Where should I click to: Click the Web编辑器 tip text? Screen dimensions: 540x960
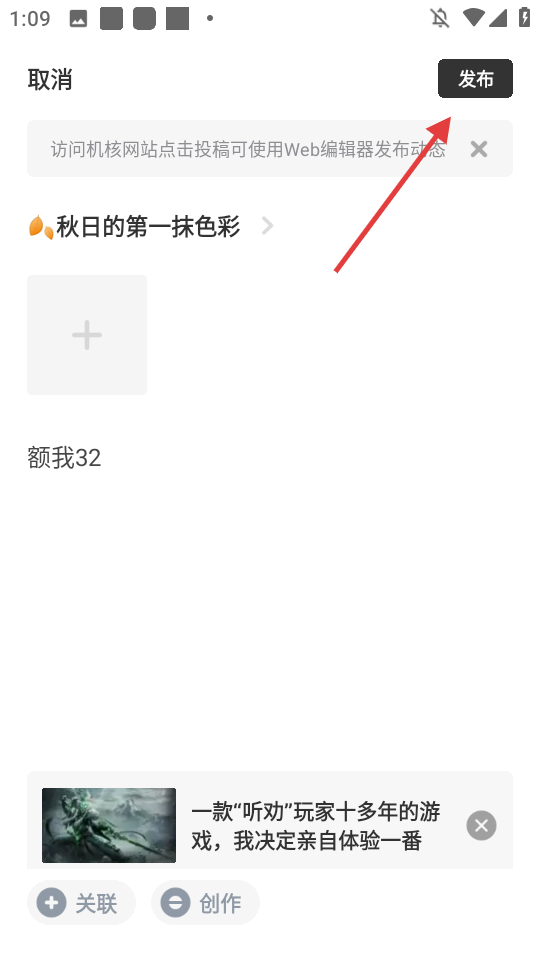[x=248, y=149]
